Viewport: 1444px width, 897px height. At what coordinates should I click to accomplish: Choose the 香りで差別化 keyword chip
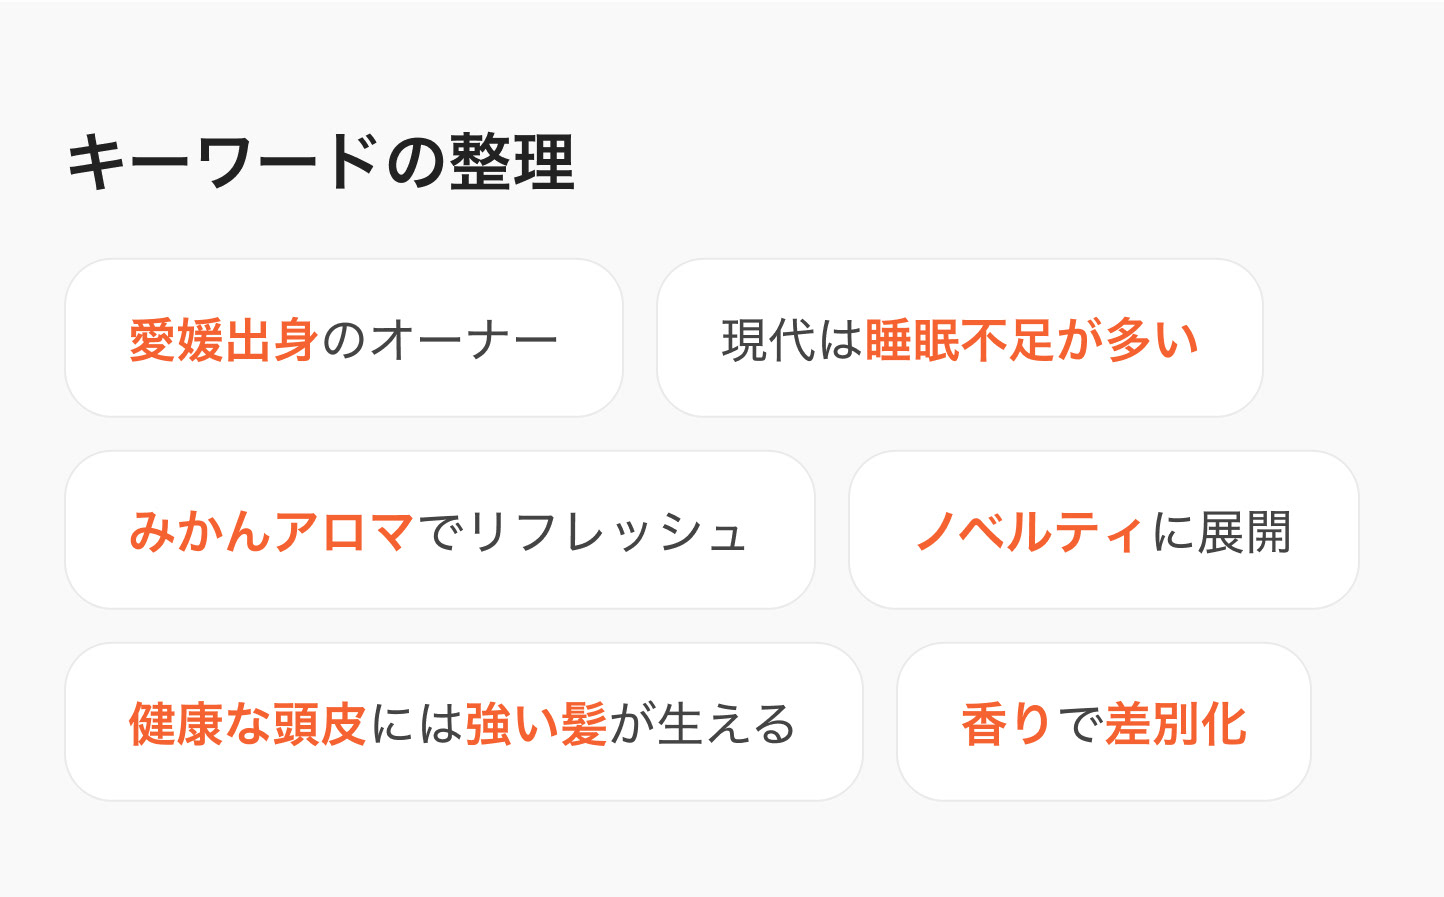pyautogui.click(x=1104, y=722)
